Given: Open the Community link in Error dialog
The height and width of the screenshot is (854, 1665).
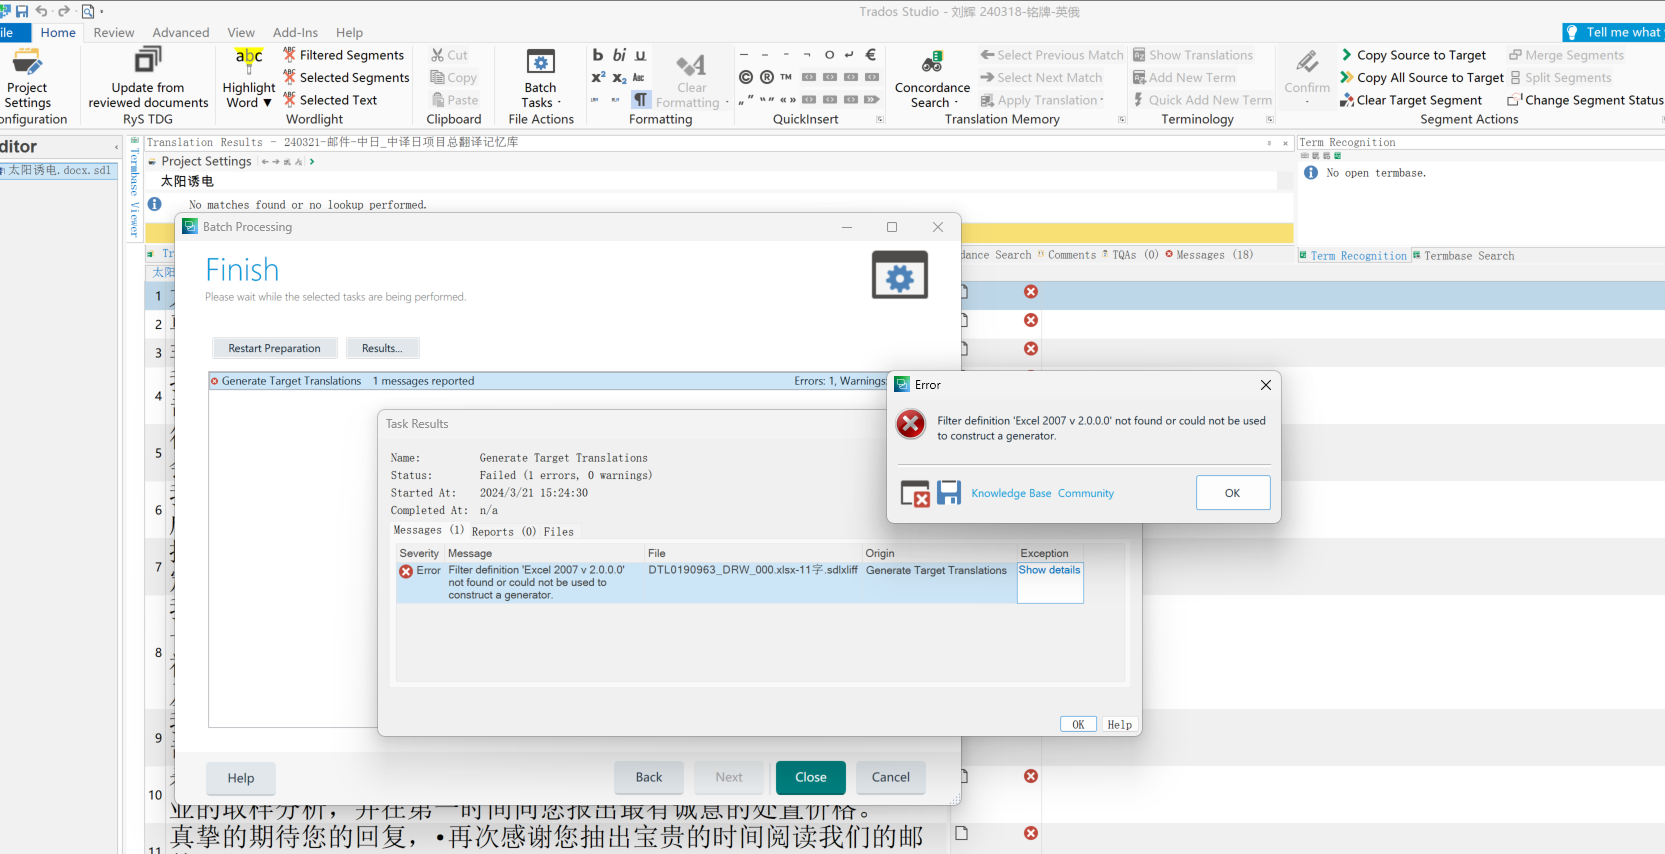Looking at the screenshot, I should [x=1086, y=493].
